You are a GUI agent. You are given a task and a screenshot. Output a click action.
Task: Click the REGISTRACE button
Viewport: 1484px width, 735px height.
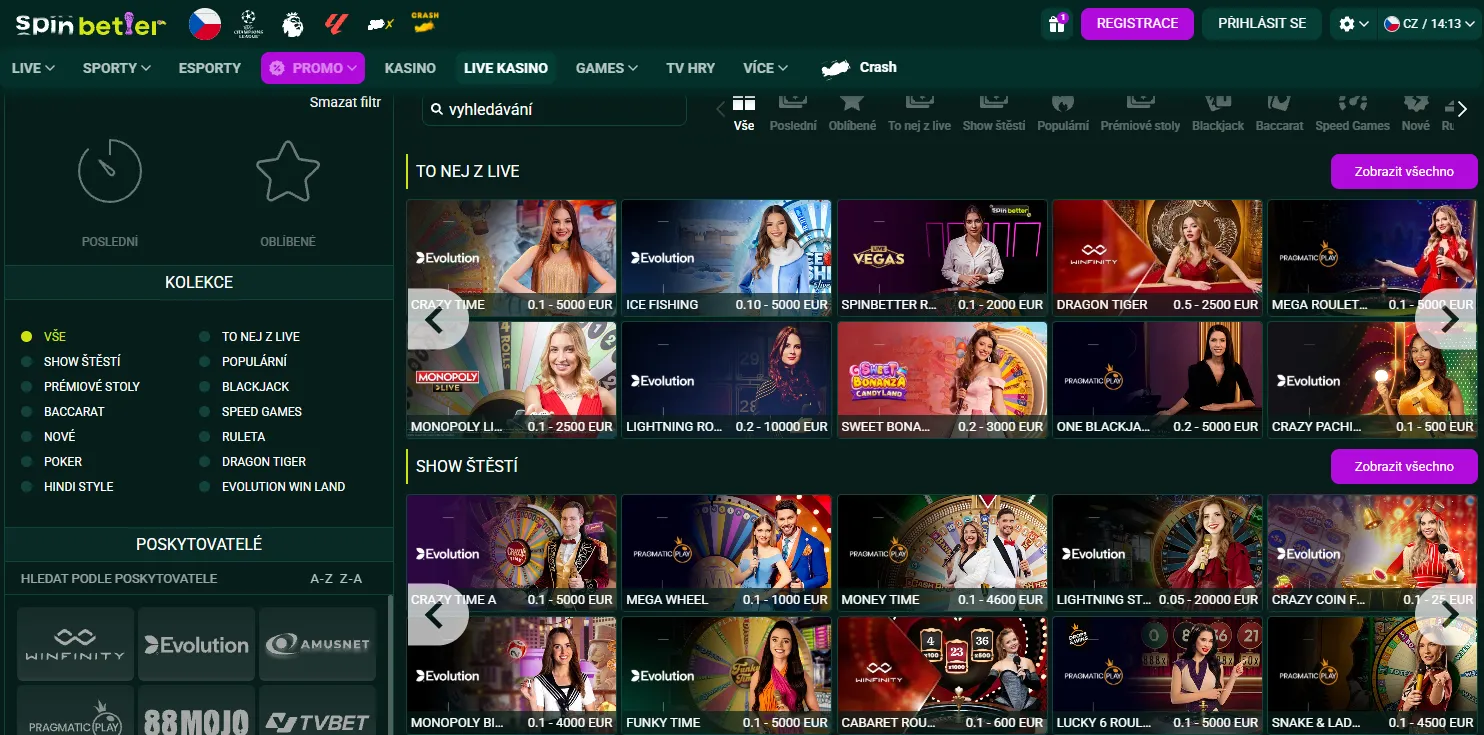coord(1137,24)
